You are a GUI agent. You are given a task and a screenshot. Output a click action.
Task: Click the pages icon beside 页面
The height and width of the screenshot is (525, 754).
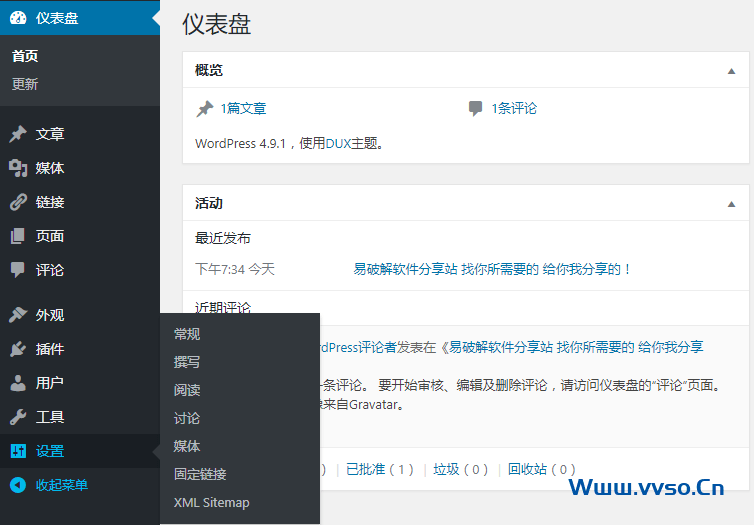tap(18, 236)
